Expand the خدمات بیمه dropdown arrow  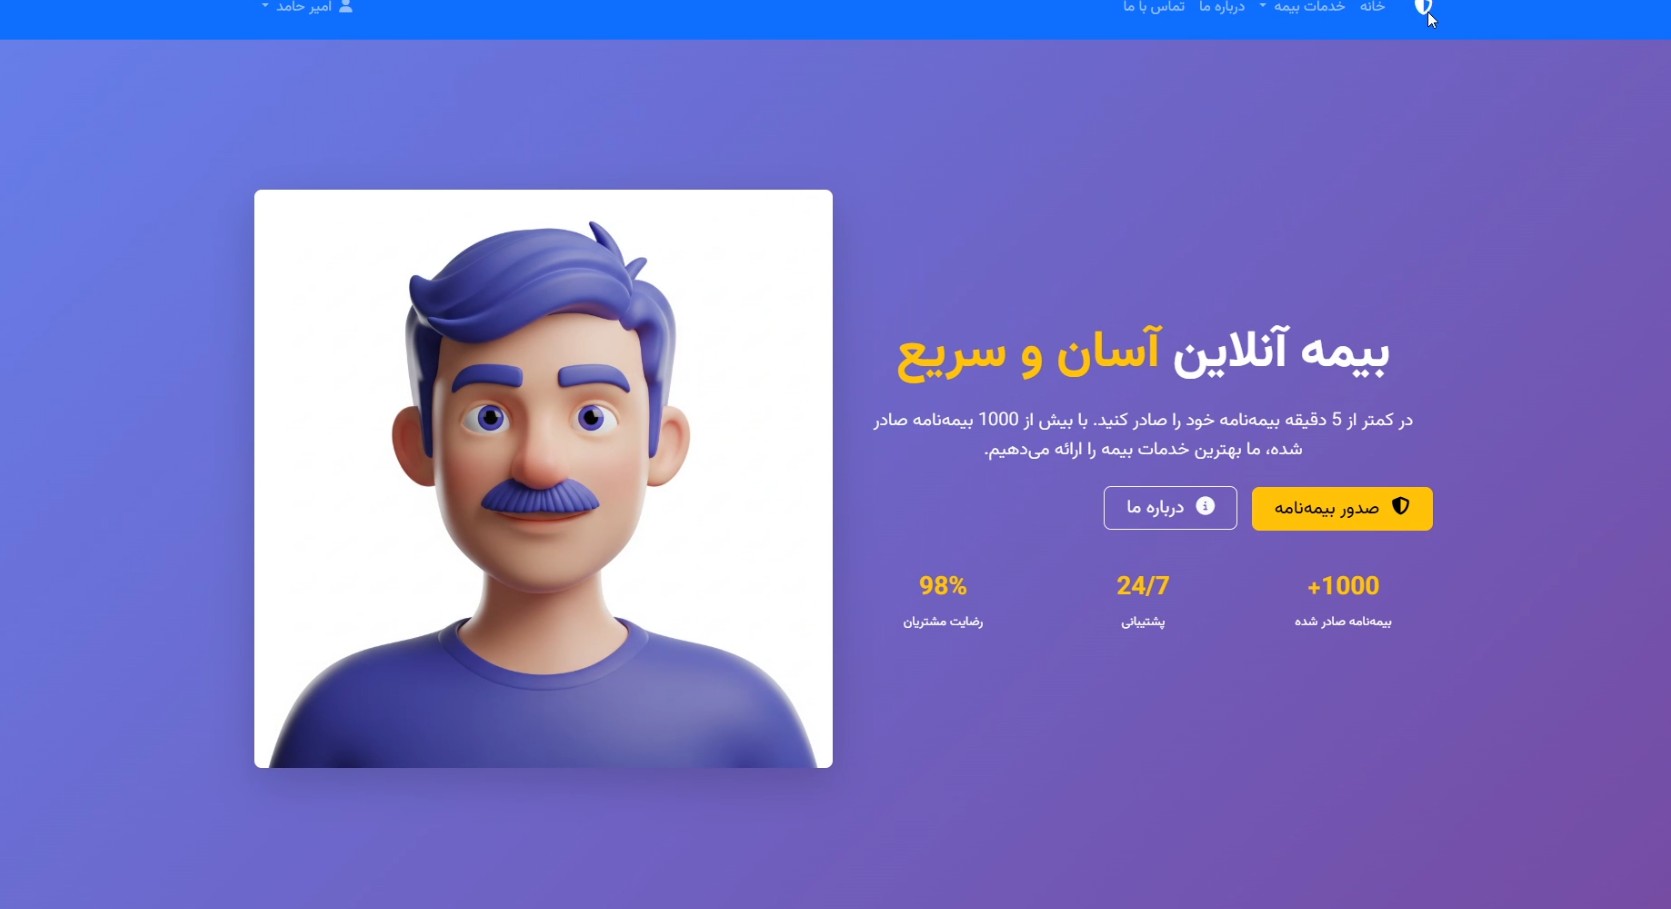pyautogui.click(x=1262, y=6)
